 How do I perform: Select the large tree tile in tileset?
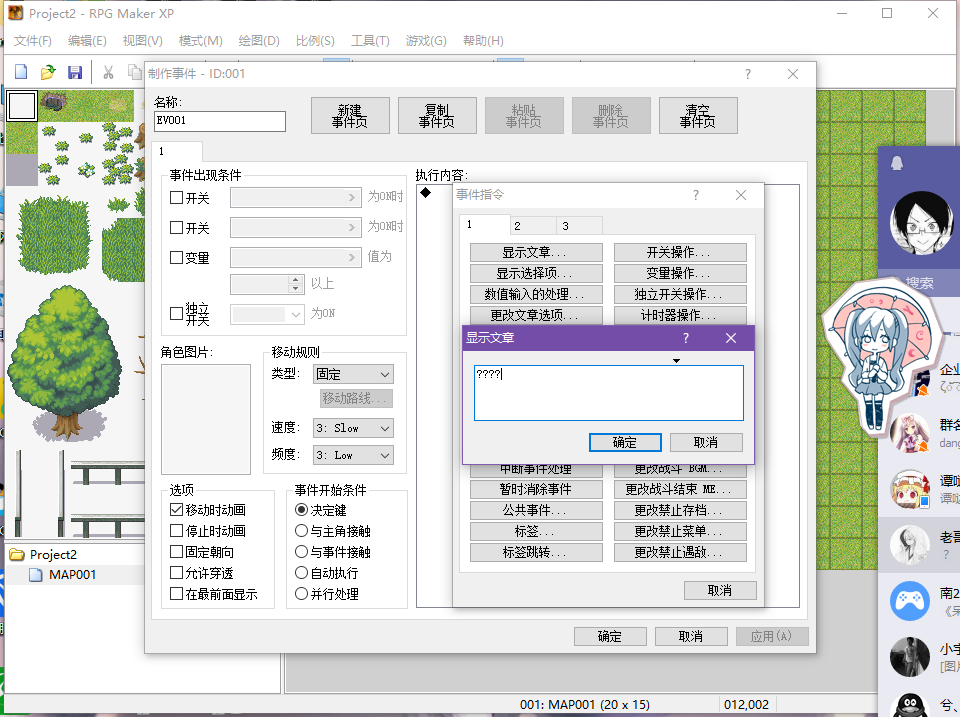point(65,361)
